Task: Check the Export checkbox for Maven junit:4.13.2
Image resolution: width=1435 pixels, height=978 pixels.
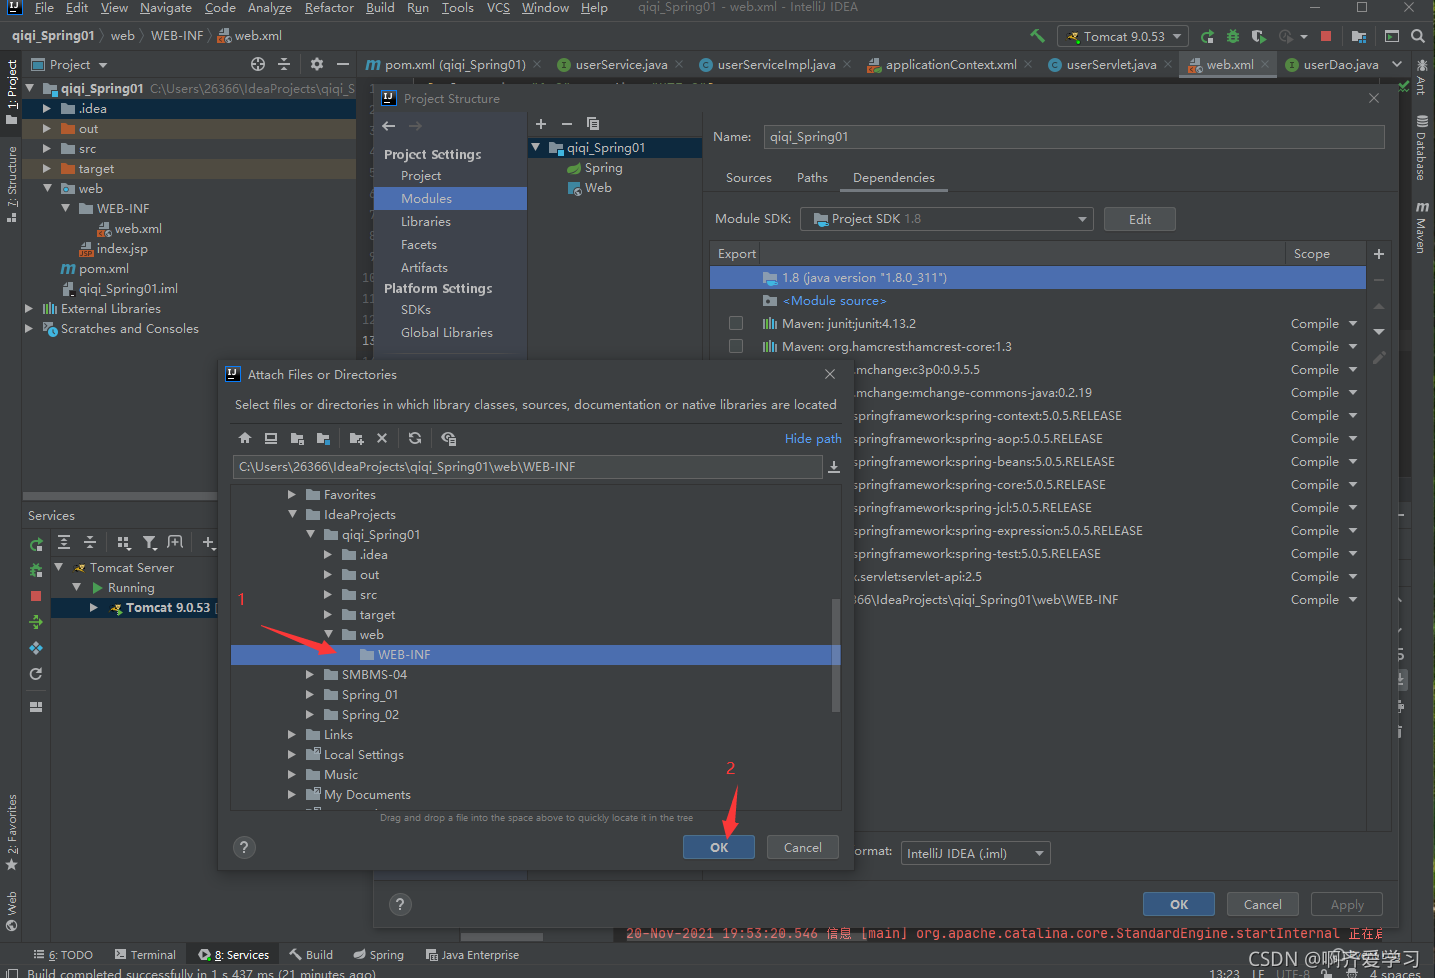Action: point(735,322)
